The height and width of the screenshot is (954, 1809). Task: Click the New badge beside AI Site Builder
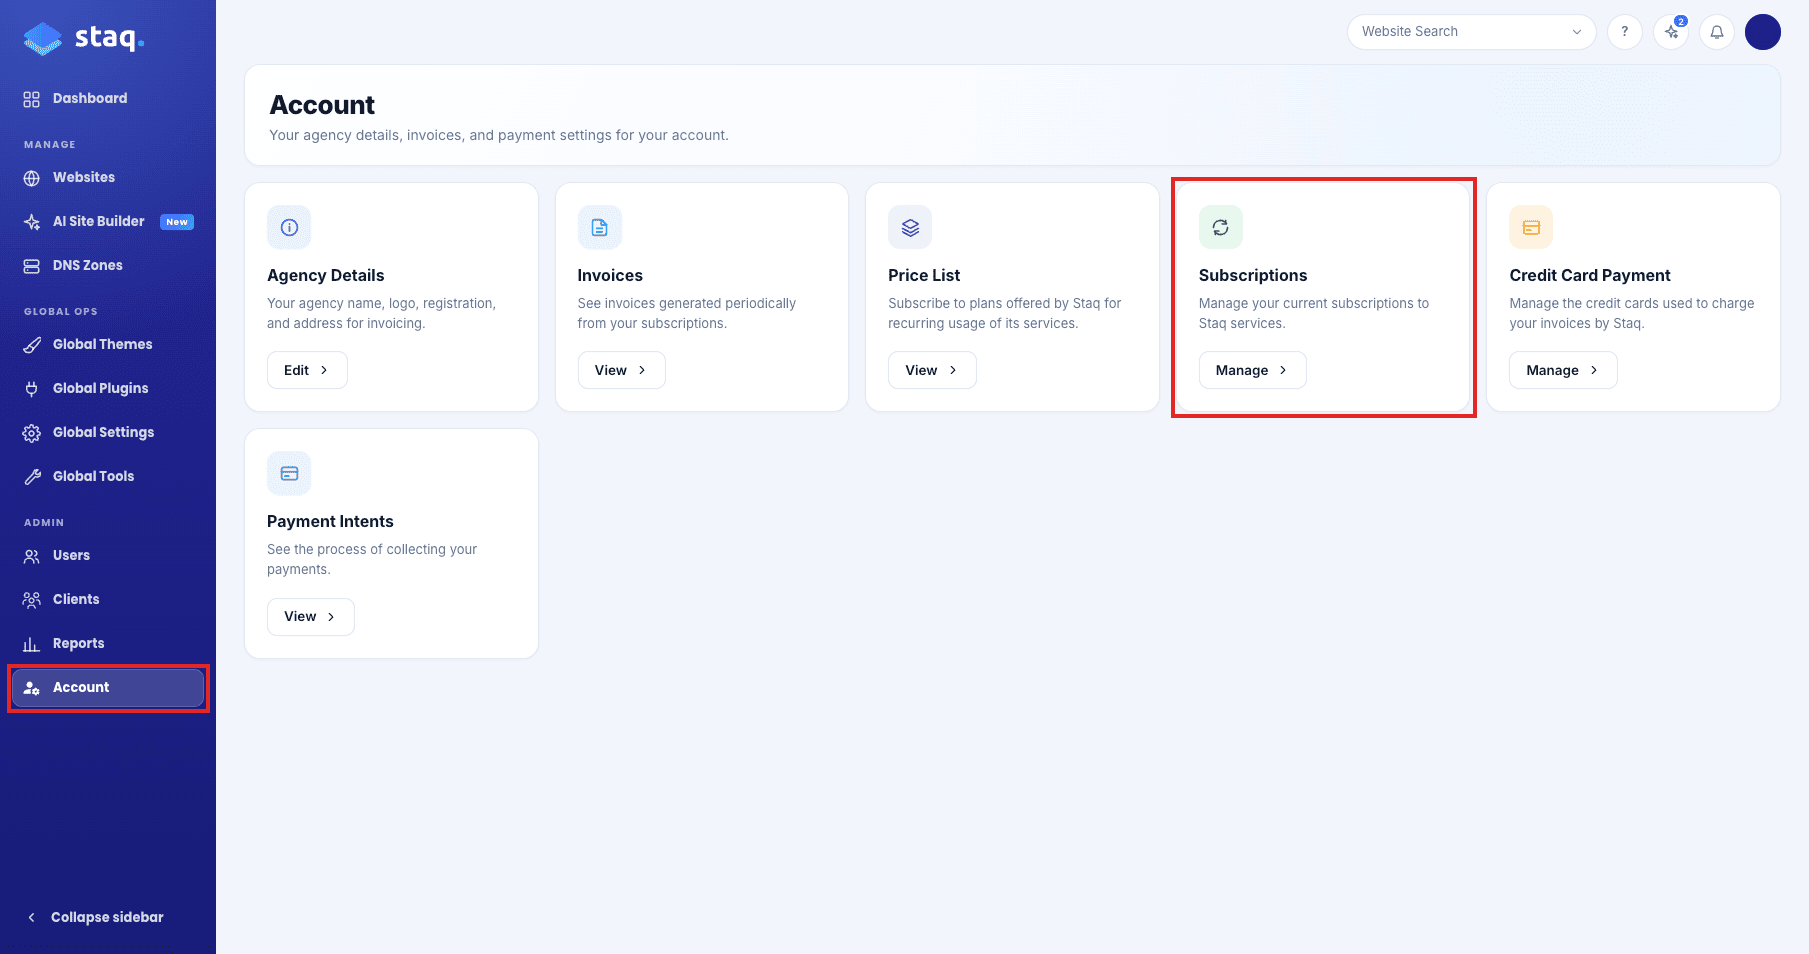pos(177,222)
